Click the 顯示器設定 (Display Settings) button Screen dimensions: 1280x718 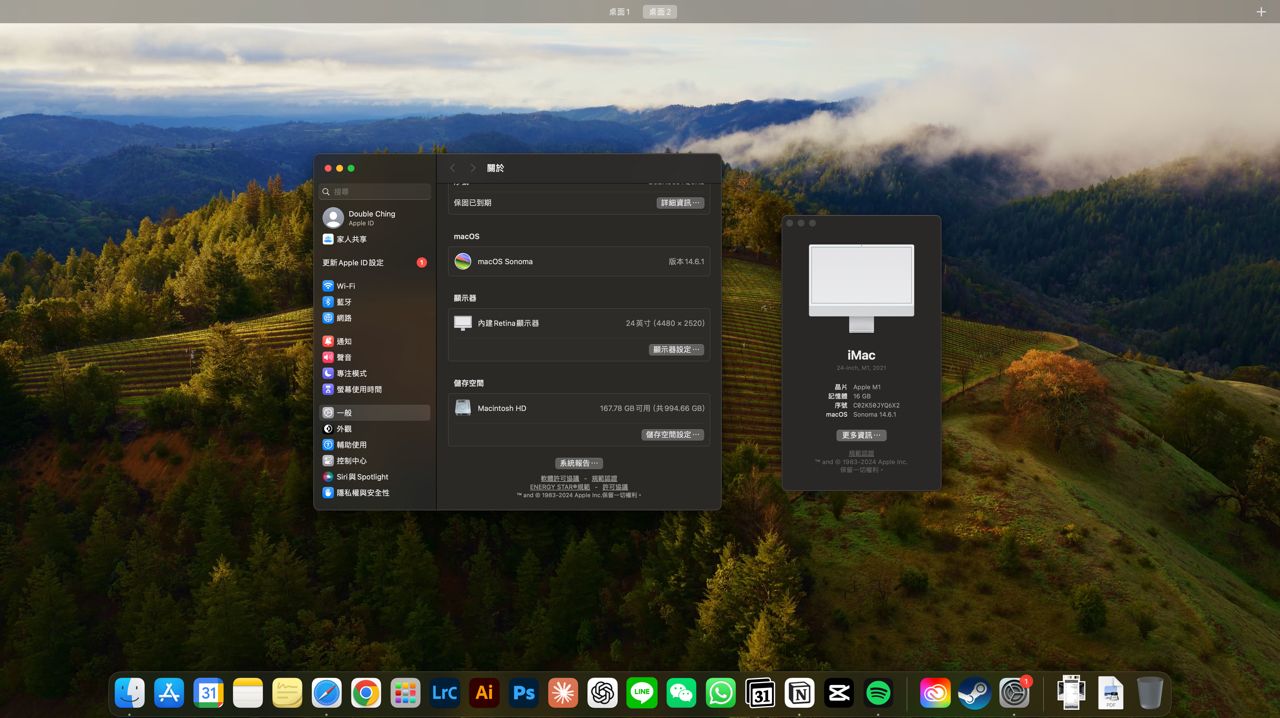pyautogui.click(x=677, y=350)
